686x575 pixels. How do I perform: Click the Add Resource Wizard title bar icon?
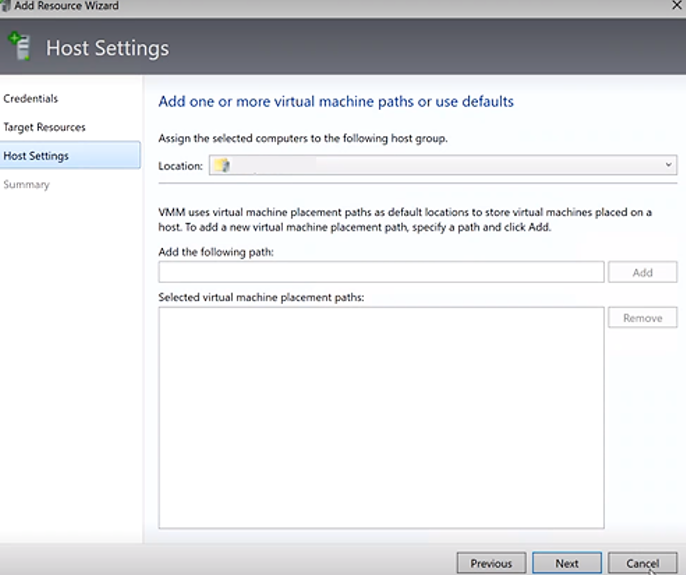point(6,5)
